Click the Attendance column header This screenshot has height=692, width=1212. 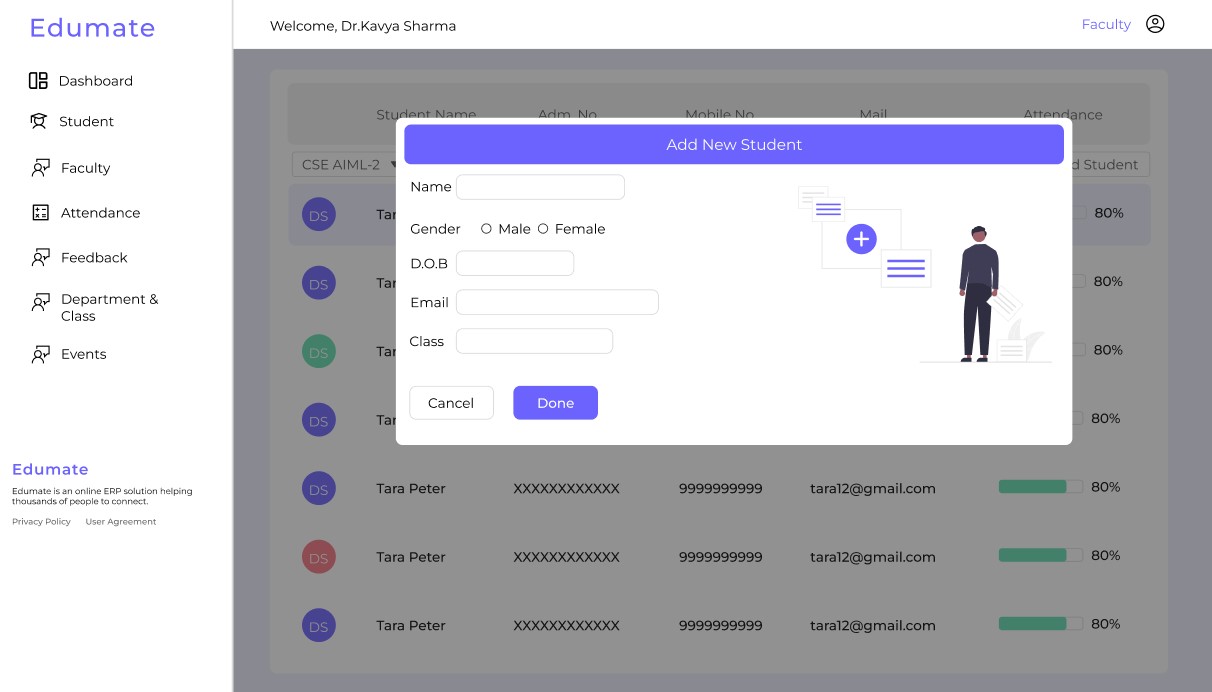[x=1062, y=115]
